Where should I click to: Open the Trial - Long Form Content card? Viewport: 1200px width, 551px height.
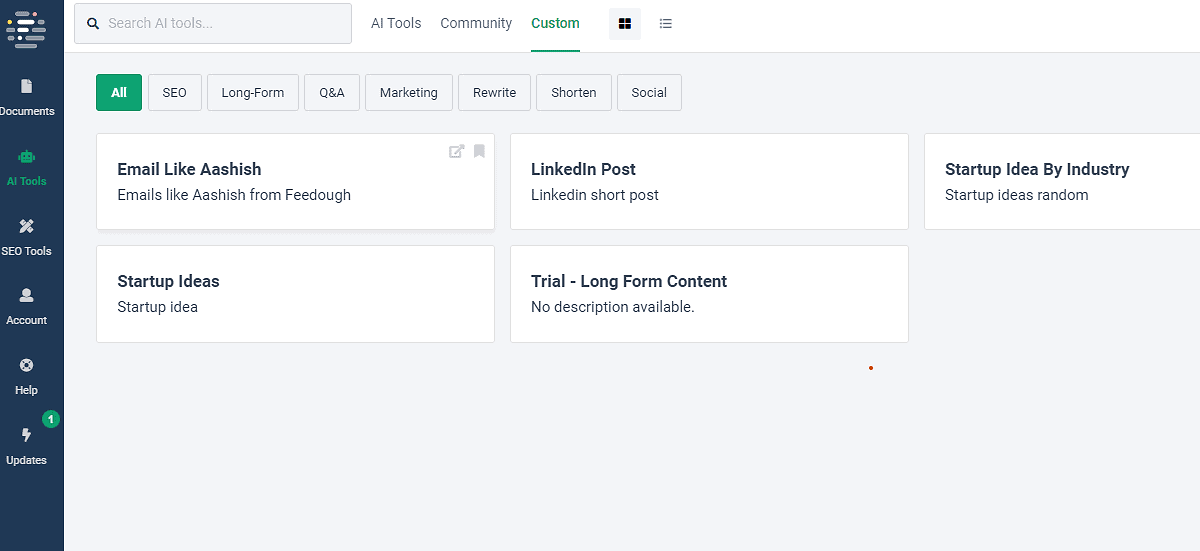tap(709, 294)
